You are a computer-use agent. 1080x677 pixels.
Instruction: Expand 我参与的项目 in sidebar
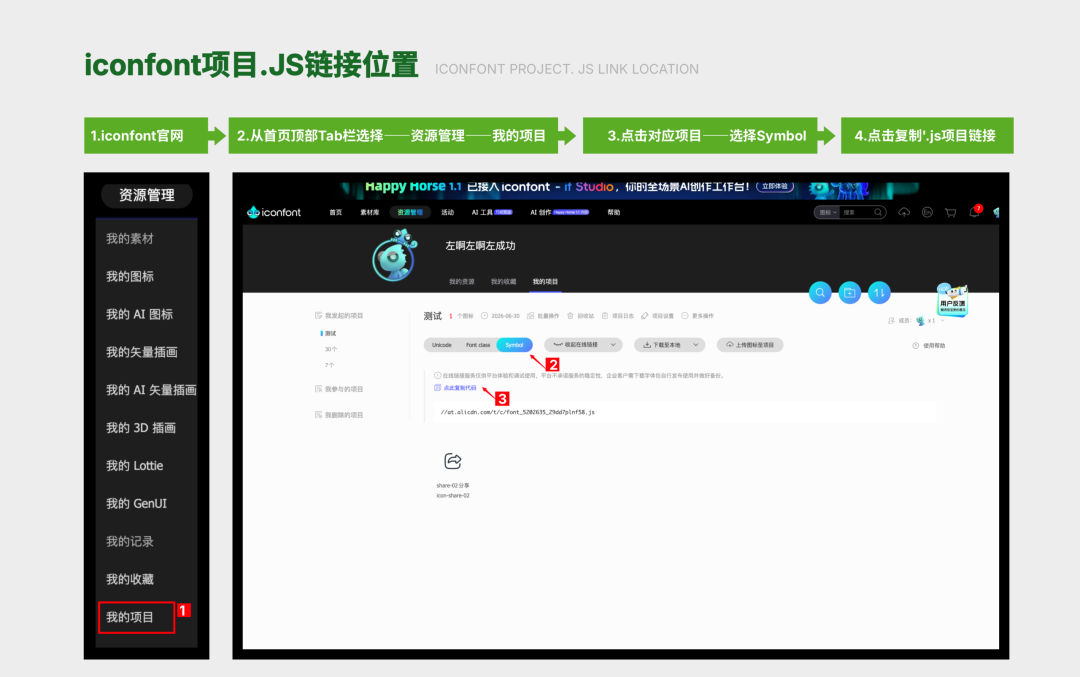coord(339,389)
